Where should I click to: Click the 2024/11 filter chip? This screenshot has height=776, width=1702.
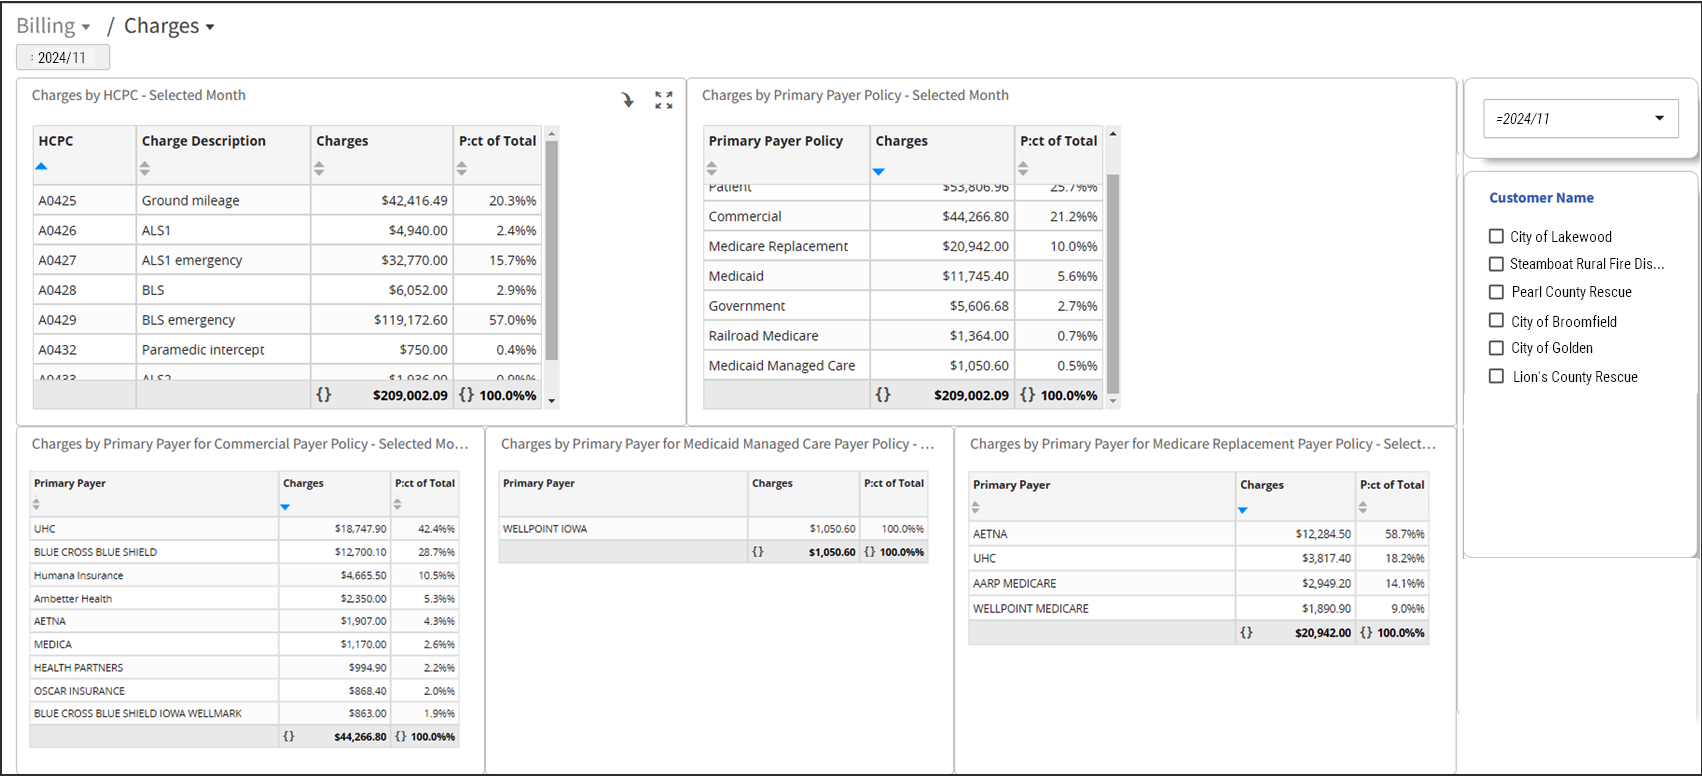tap(62, 58)
